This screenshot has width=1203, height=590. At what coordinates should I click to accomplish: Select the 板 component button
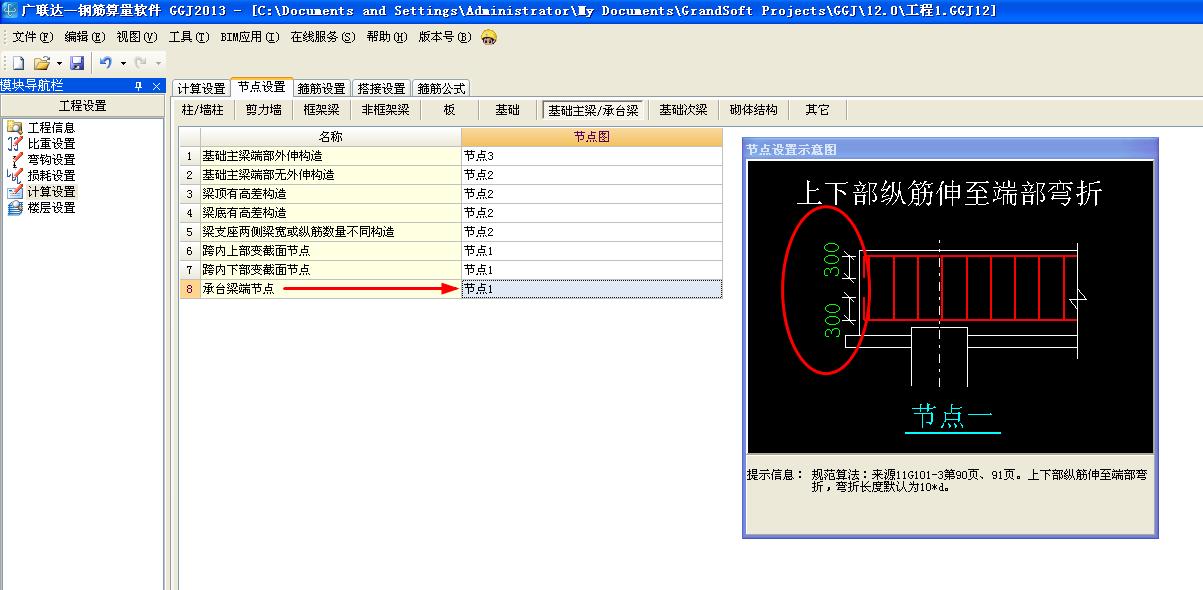(x=450, y=110)
